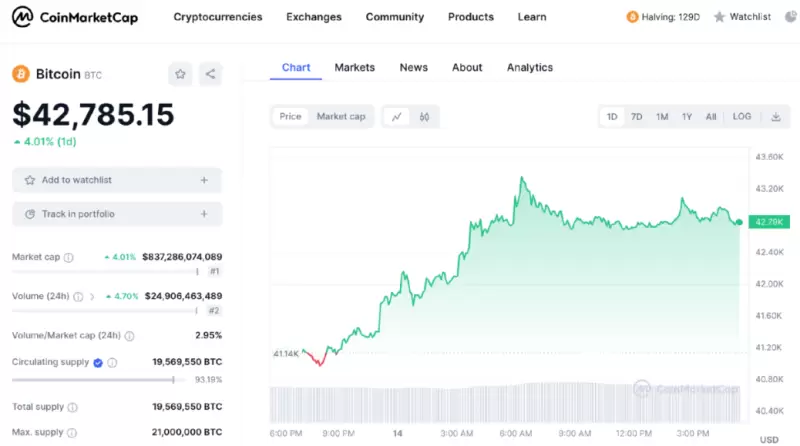Viewport: 800px width, 446px height.
Task: Select the Price toggle option
Action: [291, 117]
